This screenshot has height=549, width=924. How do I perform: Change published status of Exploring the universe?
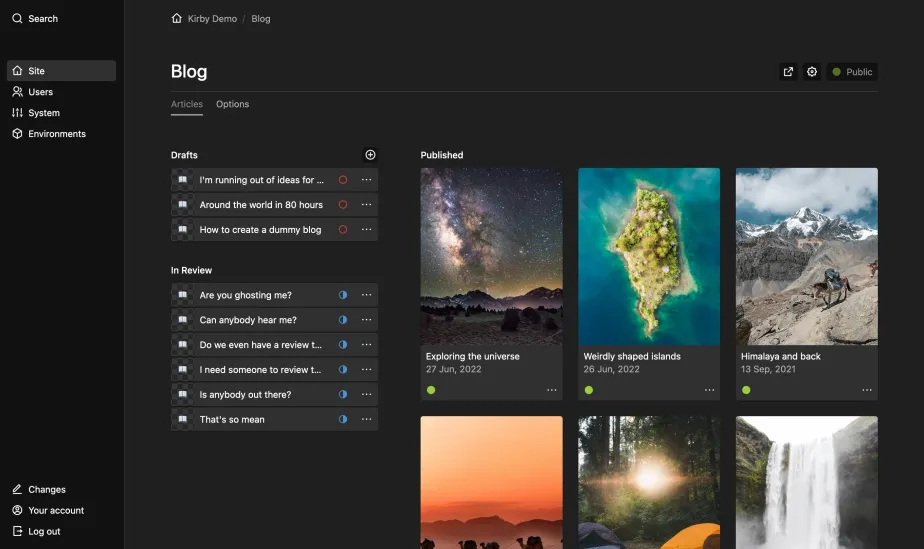pyautogui.click(x=431, y=390)
